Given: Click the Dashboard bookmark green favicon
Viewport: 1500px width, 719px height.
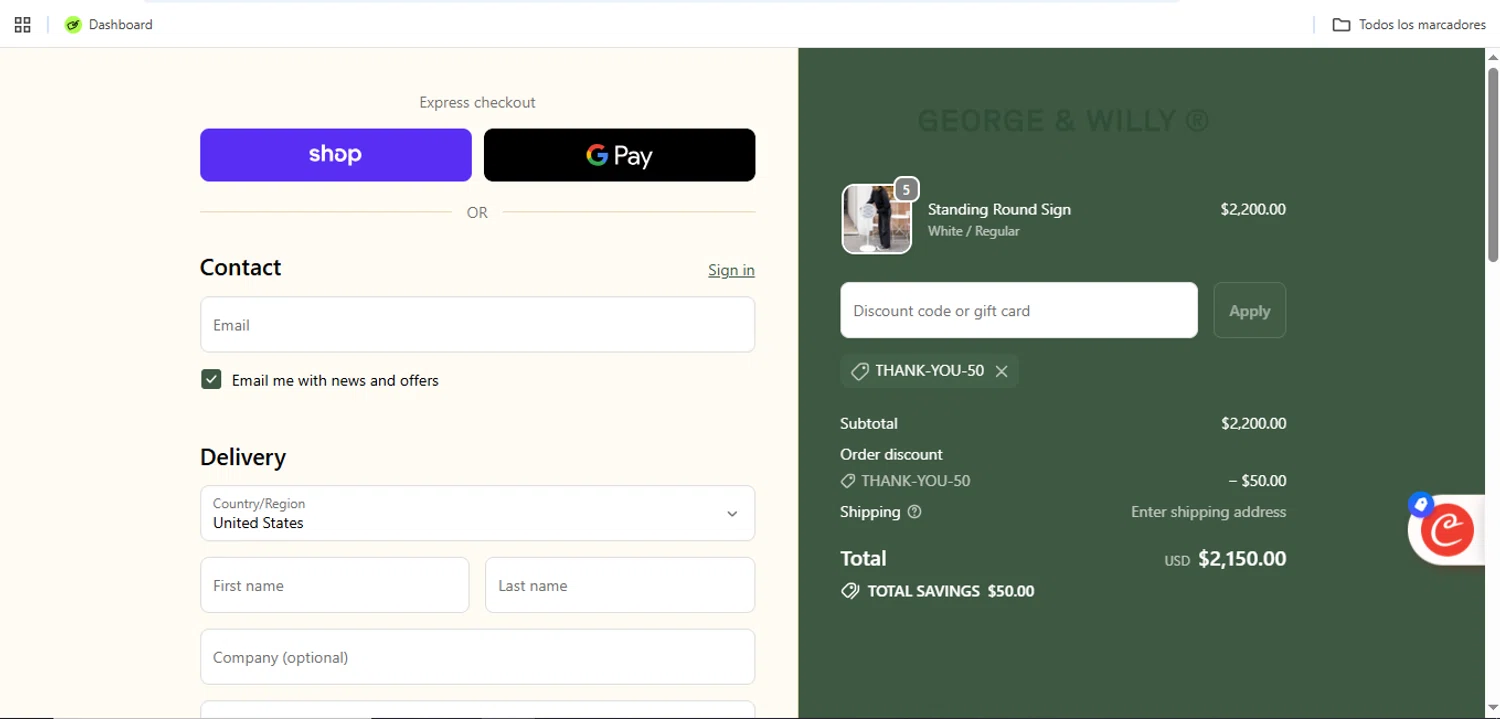Looking at the screenshot, I should (73, 25).
